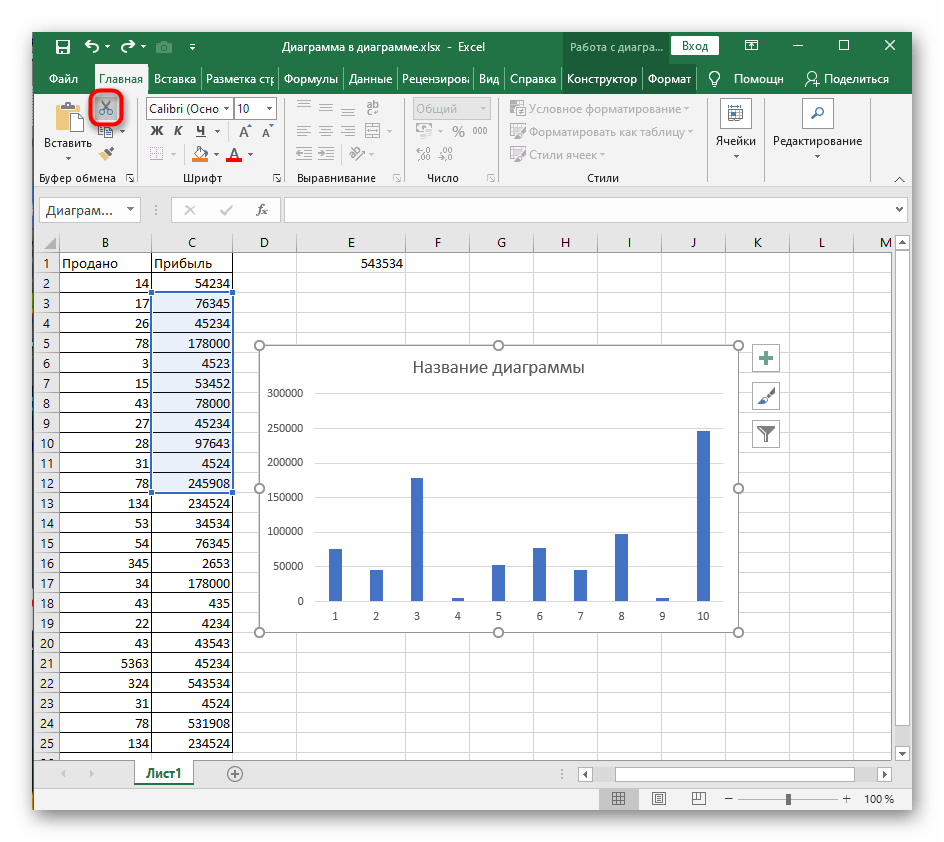Switch to Page Layout view
This screenshot has width=944, height=842.
click(x=657, y=799)
